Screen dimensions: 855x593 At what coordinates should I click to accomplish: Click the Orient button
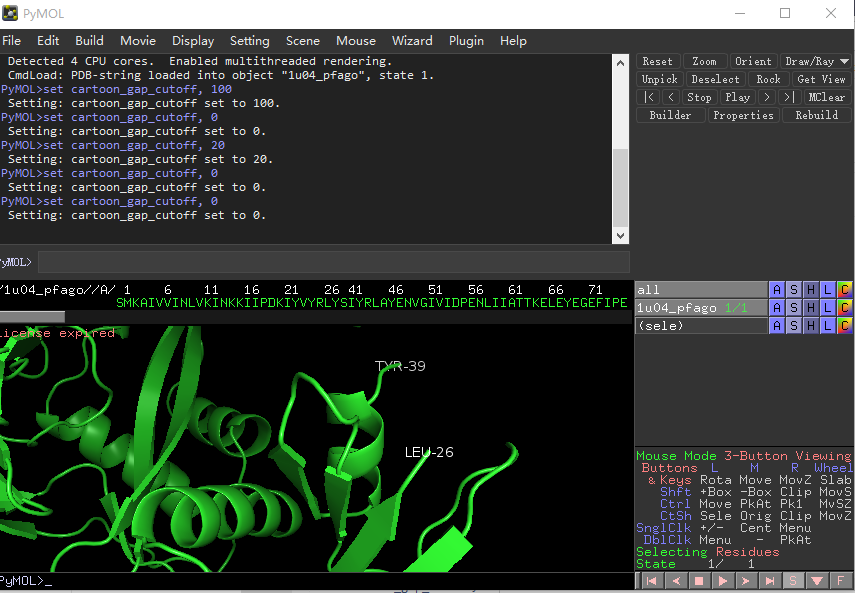pos(753,61)
